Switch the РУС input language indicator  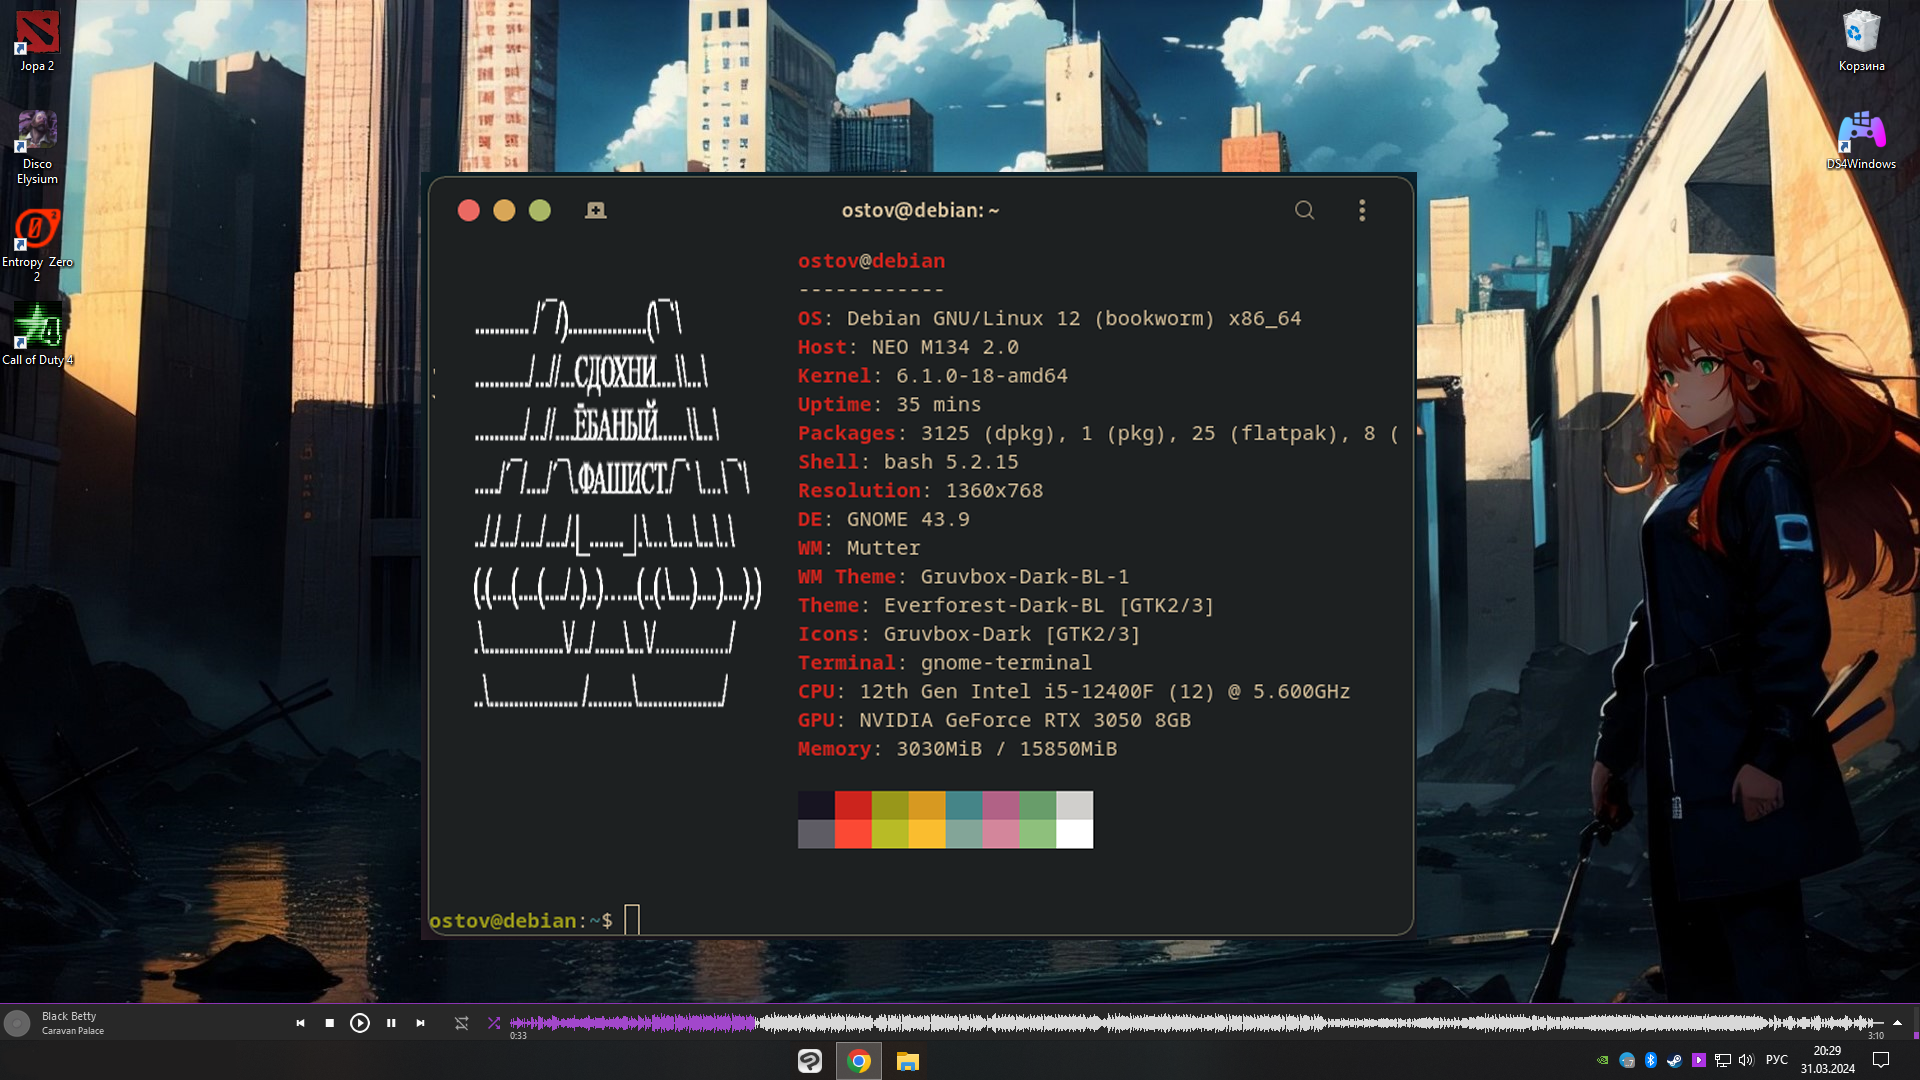point(1777,1060)
